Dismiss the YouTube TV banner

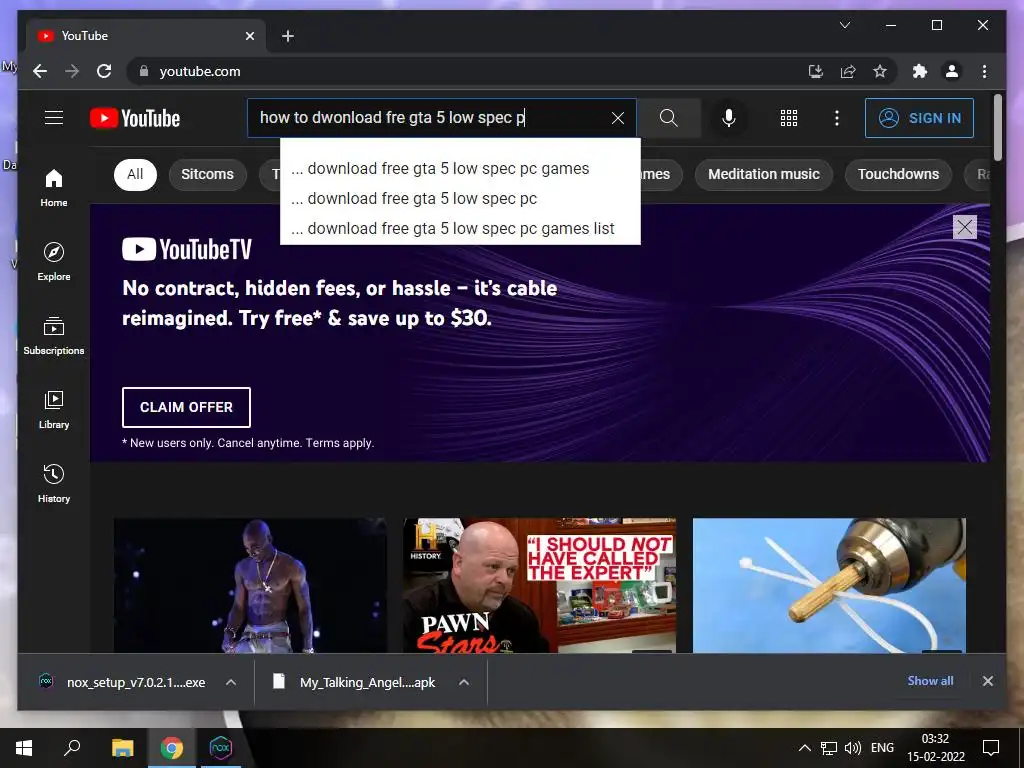point(965,227)
